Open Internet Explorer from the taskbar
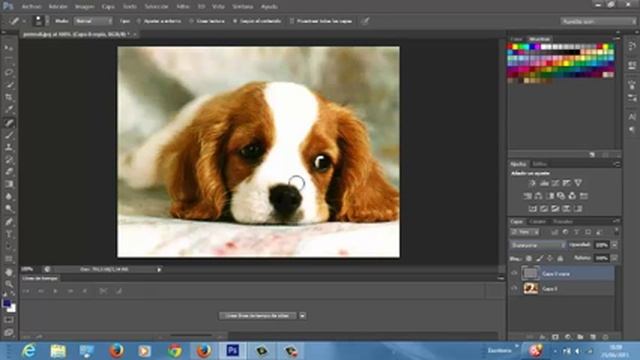640x360 pixels. pyautogui.click(x=29, y=351)
